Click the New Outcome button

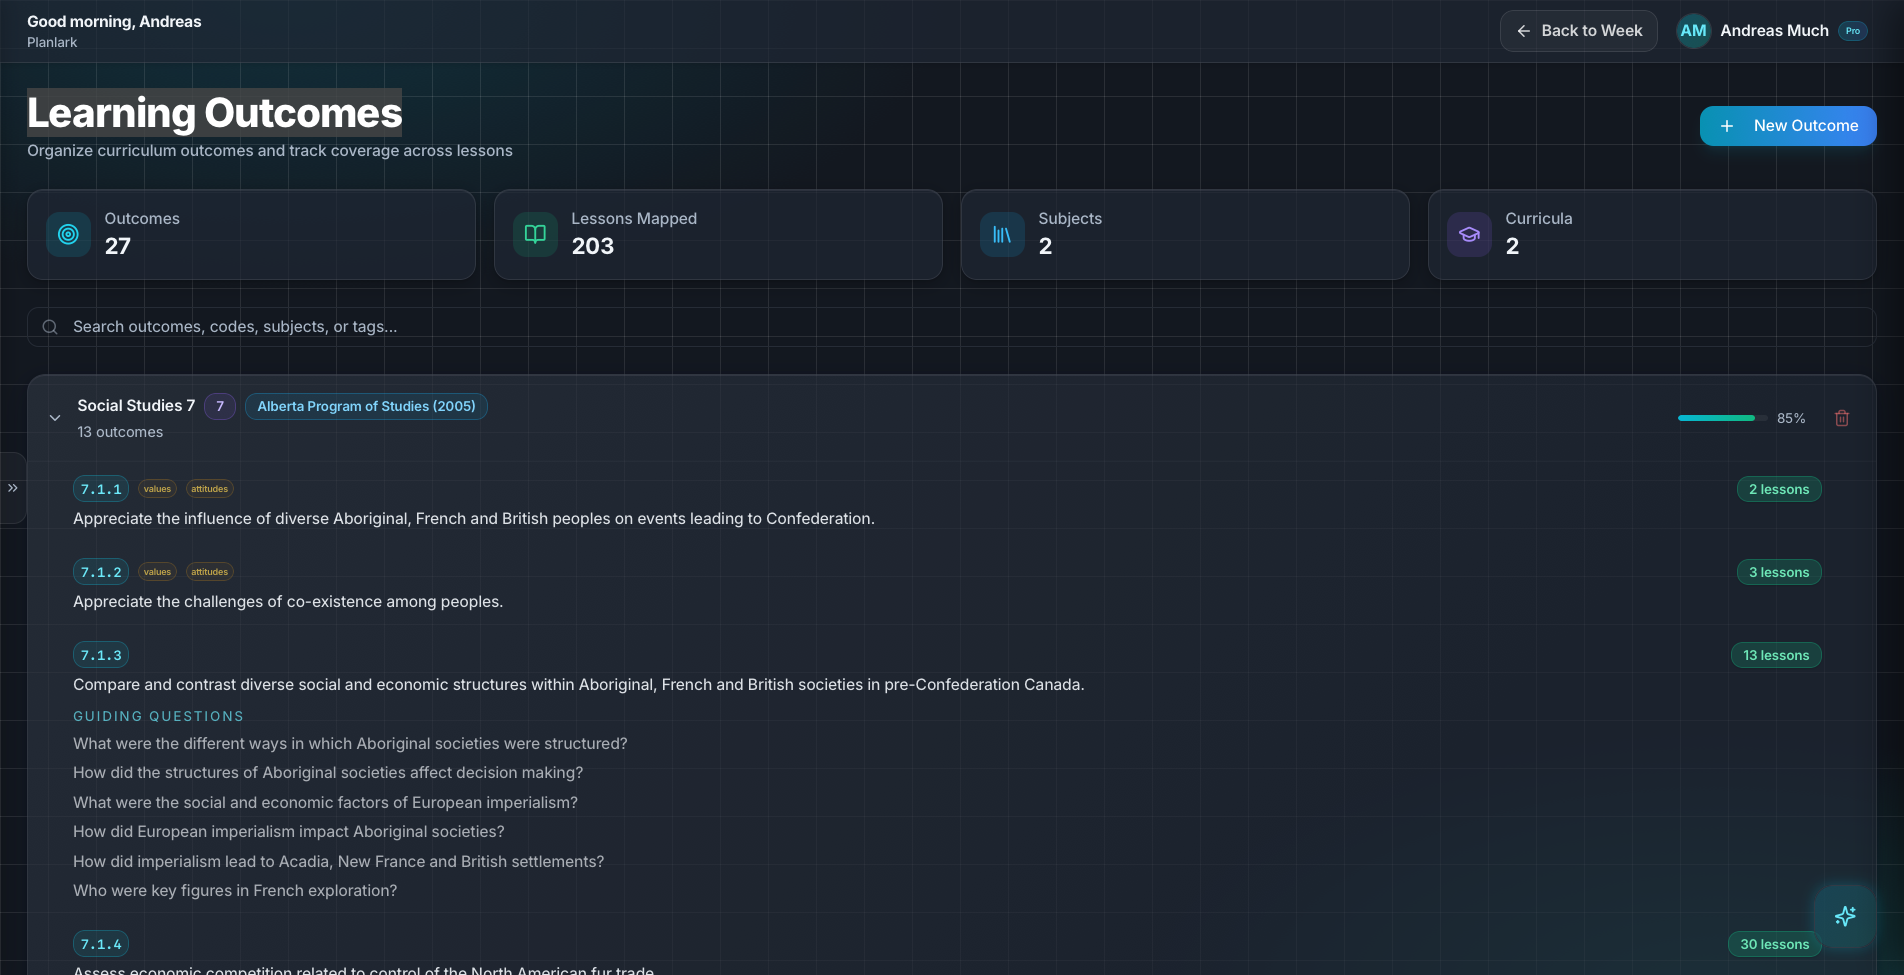[x=1788, y=126]
